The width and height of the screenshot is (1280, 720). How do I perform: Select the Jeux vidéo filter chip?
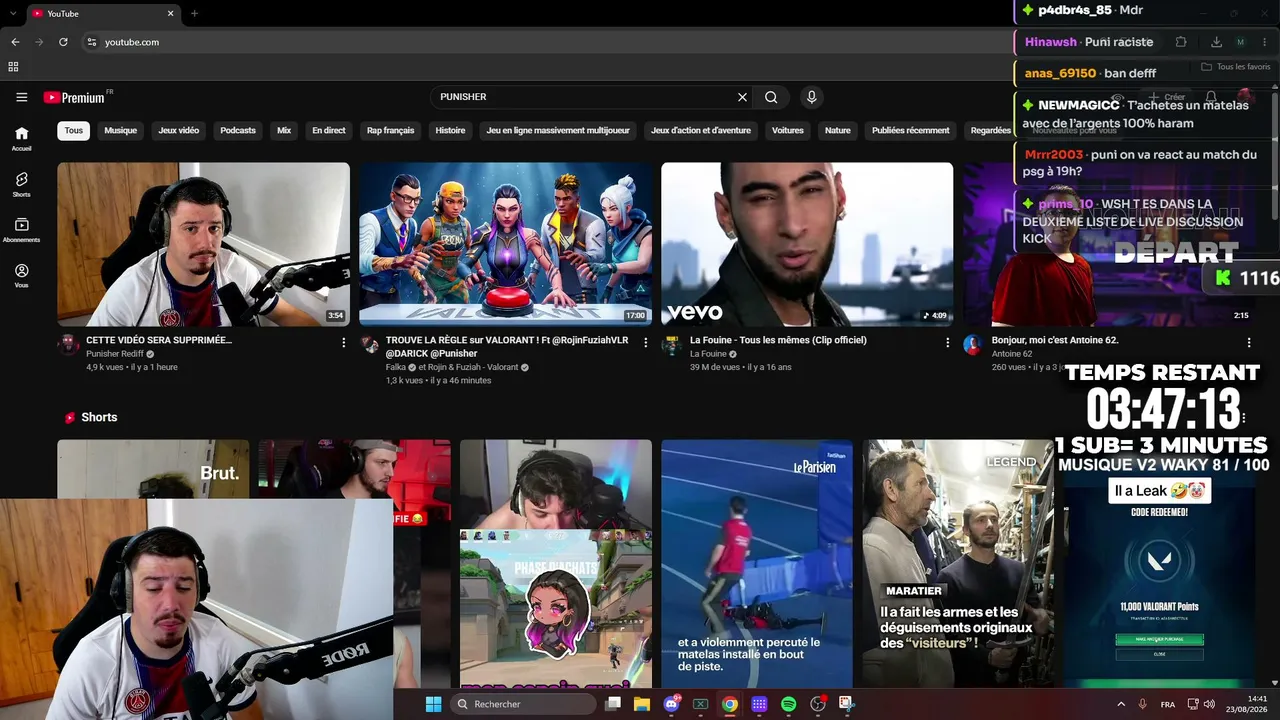pos(179,130)
